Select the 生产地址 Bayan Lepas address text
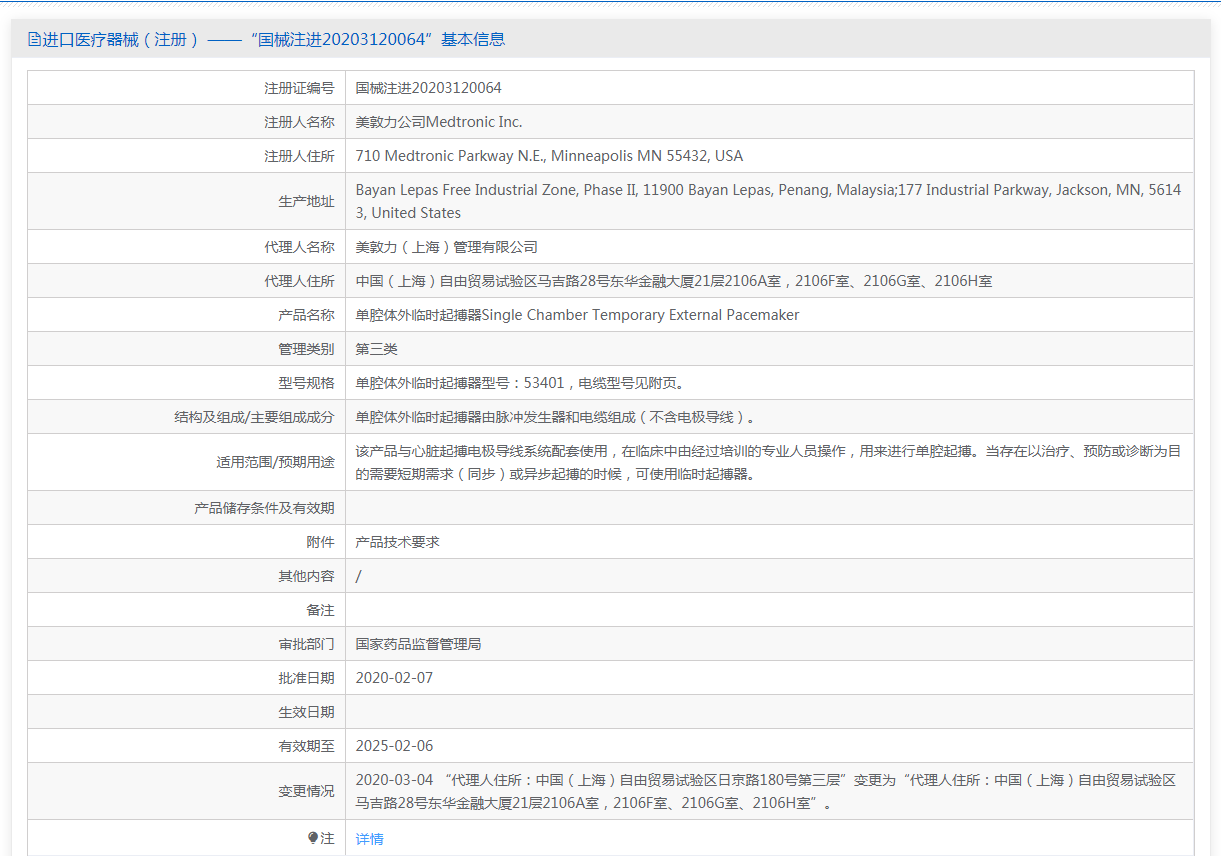The image size is (1221, 856). [x=768, y=201]
